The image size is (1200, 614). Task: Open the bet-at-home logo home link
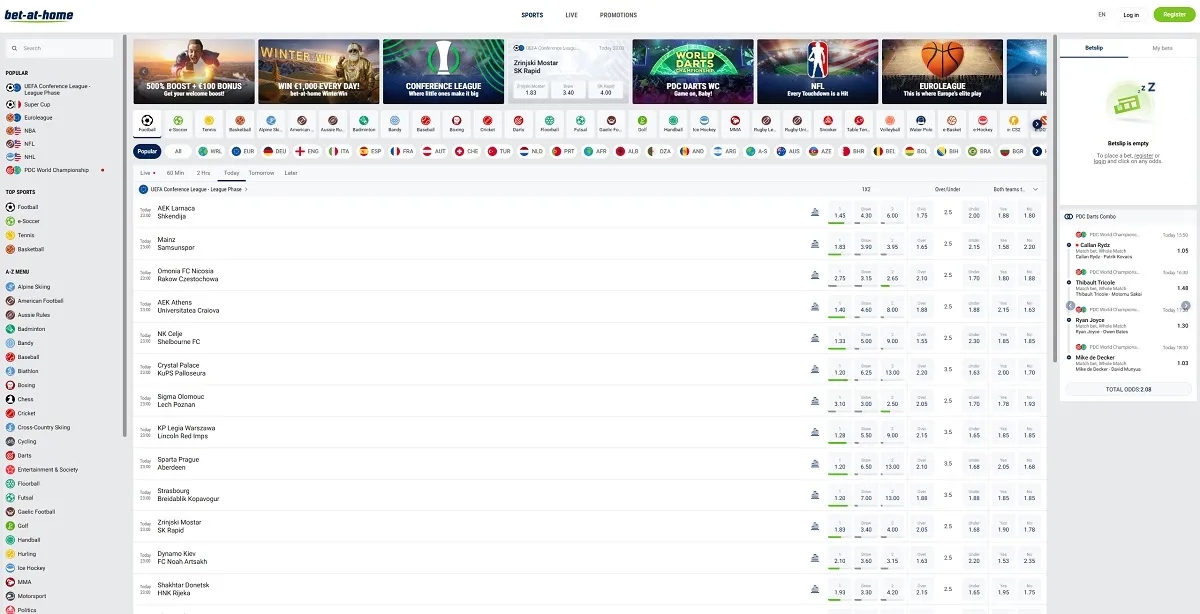point(38,15)
